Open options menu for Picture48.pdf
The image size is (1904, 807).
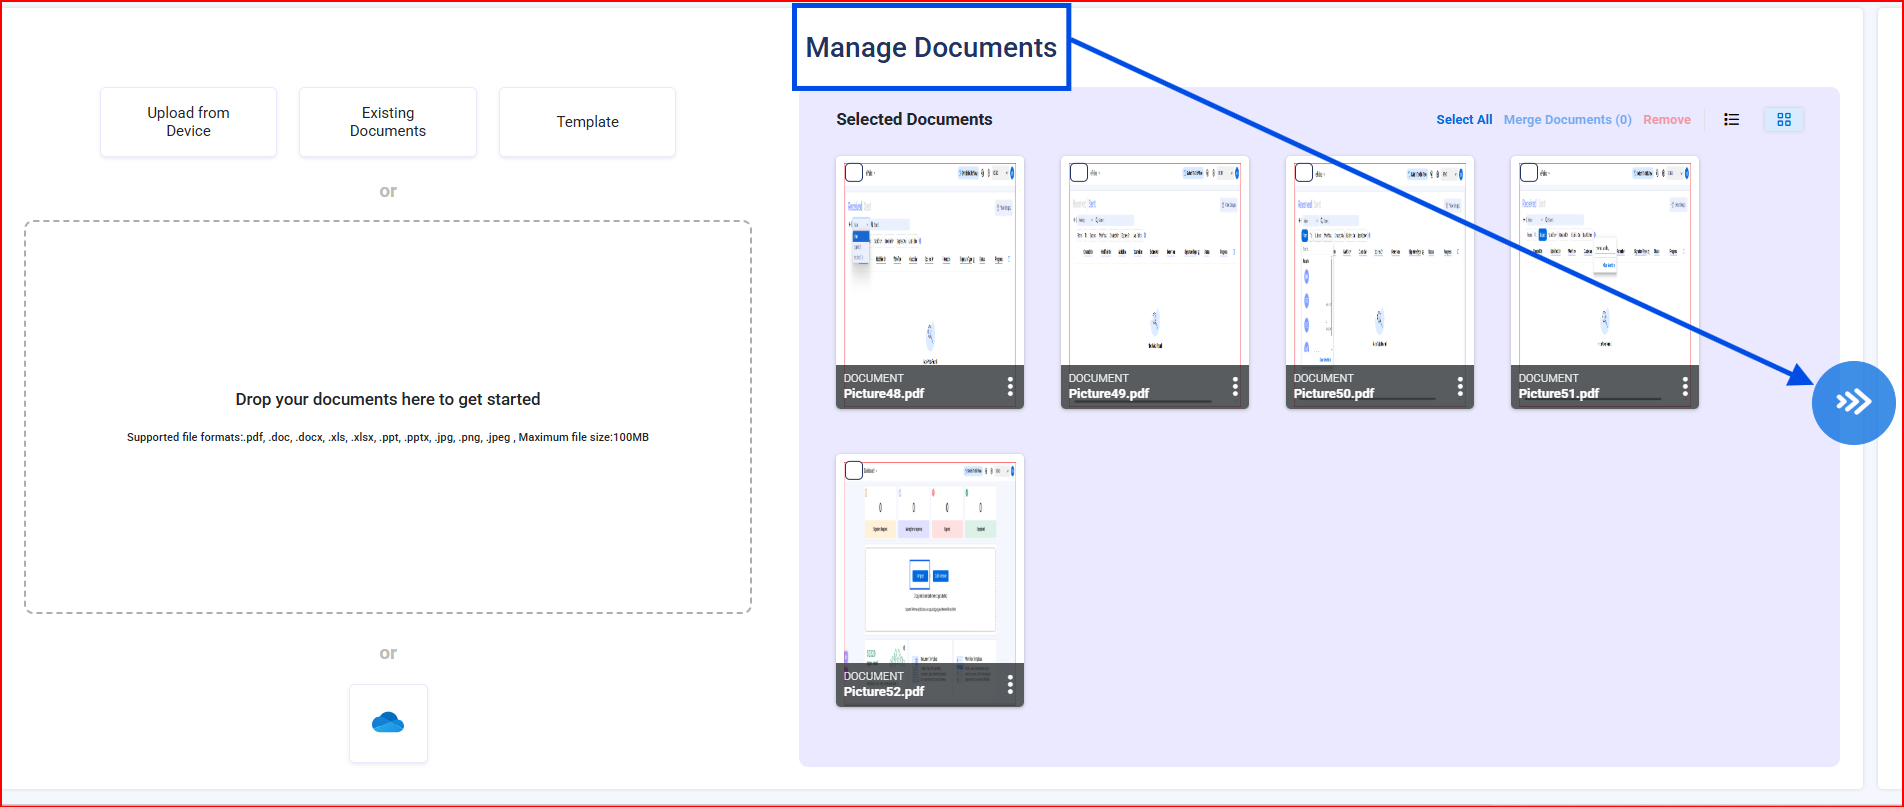point(1010,386)
